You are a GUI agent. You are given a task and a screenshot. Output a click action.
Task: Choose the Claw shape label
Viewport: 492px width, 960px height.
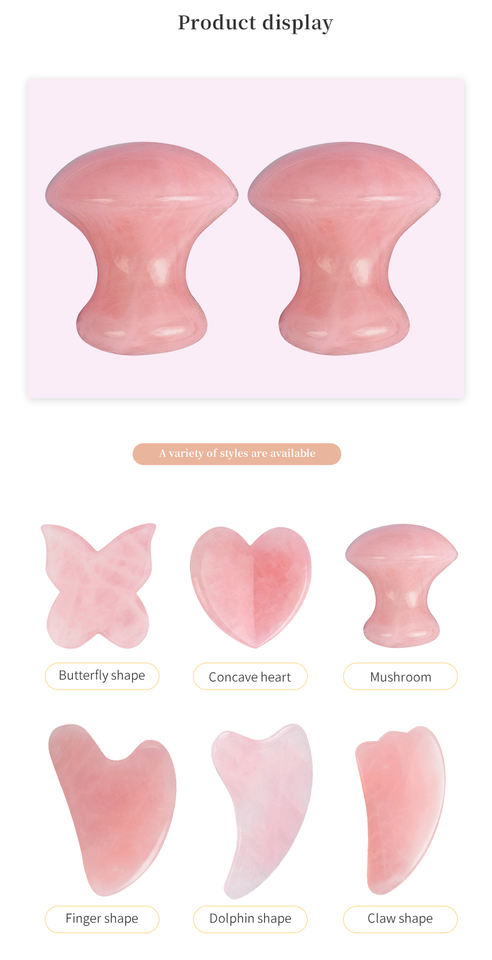coord(400,918)
